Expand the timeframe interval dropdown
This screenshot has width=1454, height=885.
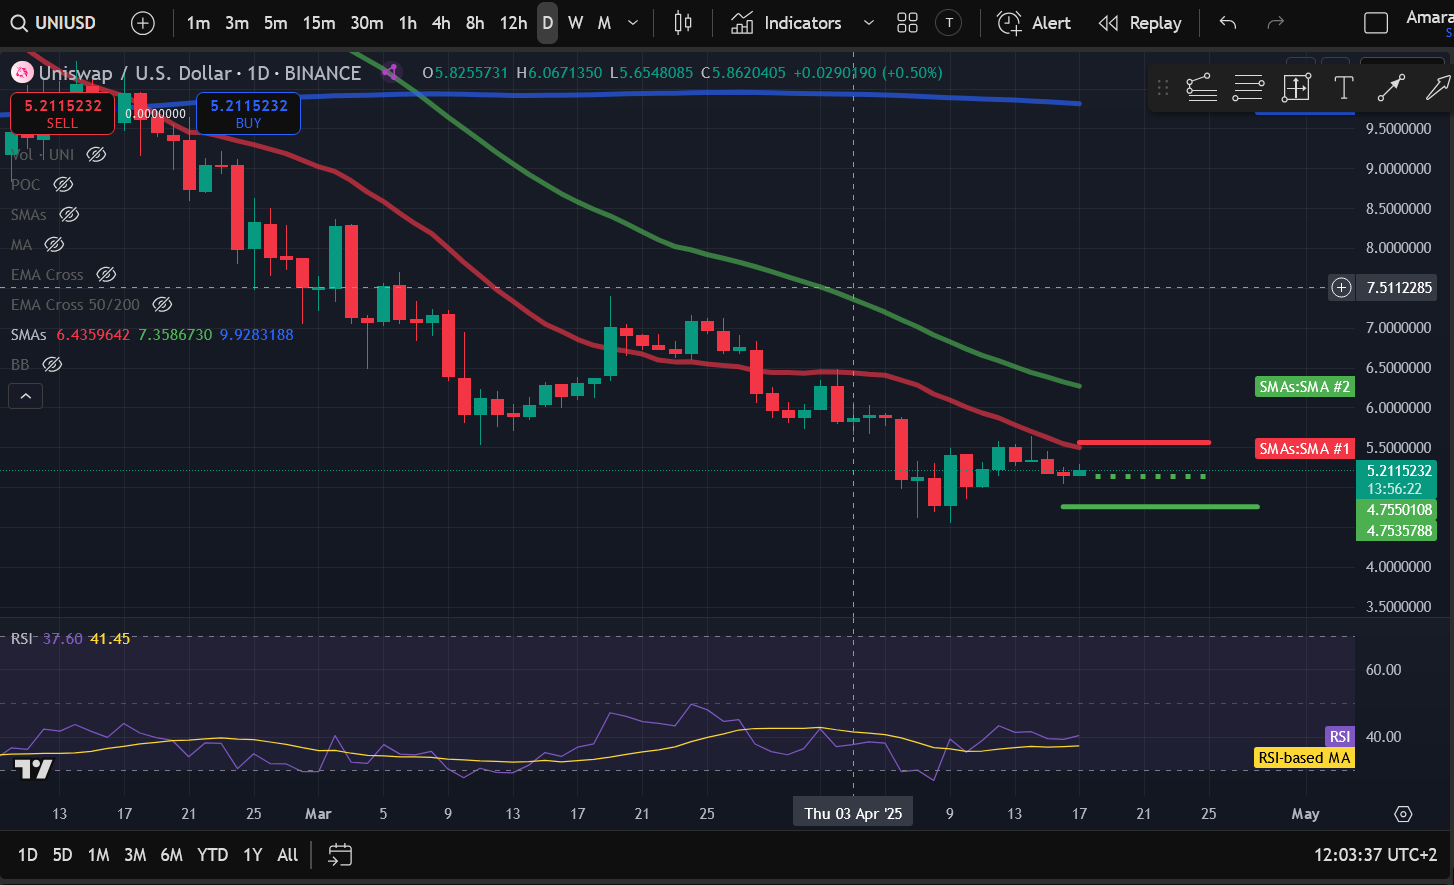[x=633, y=23]
